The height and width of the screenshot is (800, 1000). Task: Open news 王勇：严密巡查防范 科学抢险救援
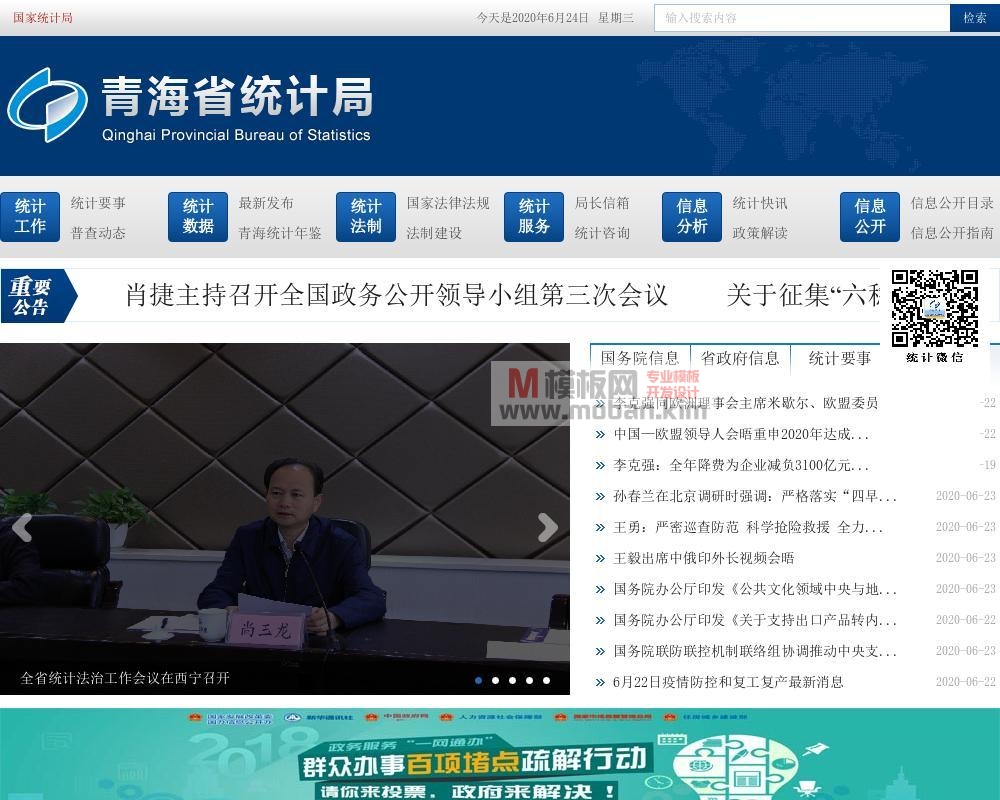(x=748, y=528)
